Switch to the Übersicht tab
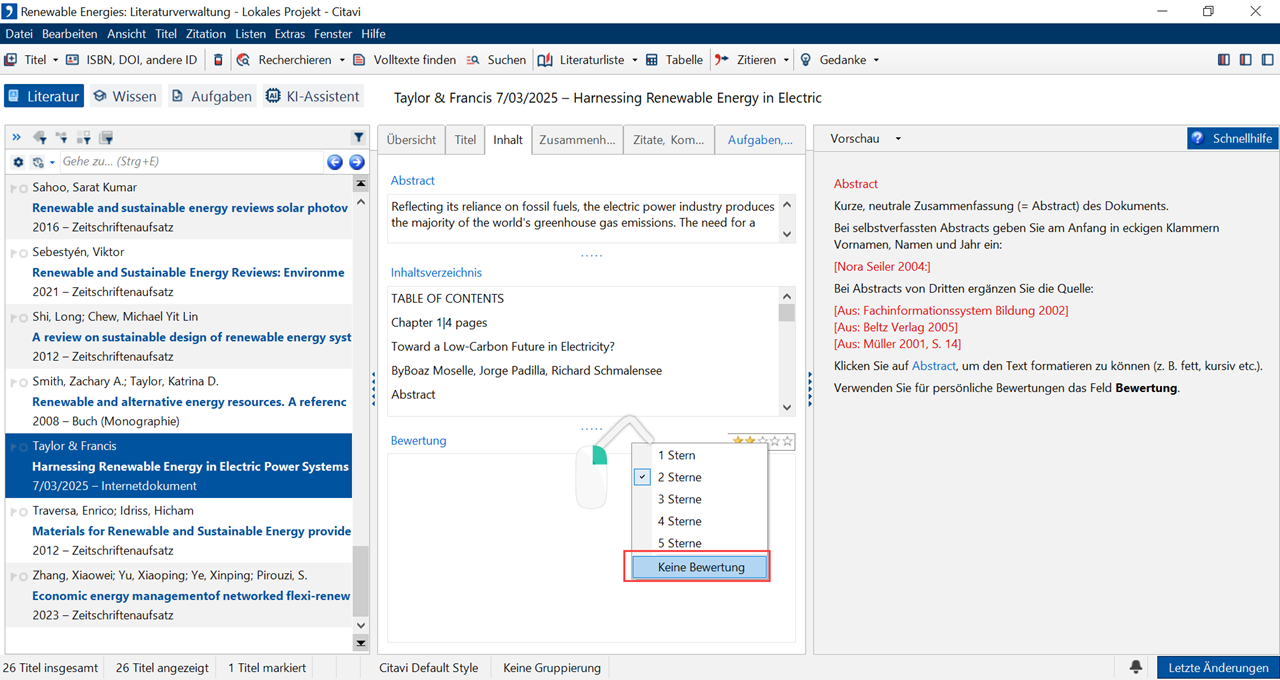The width and height of the screenshot is (1280, 680). [x=411, y=140]
